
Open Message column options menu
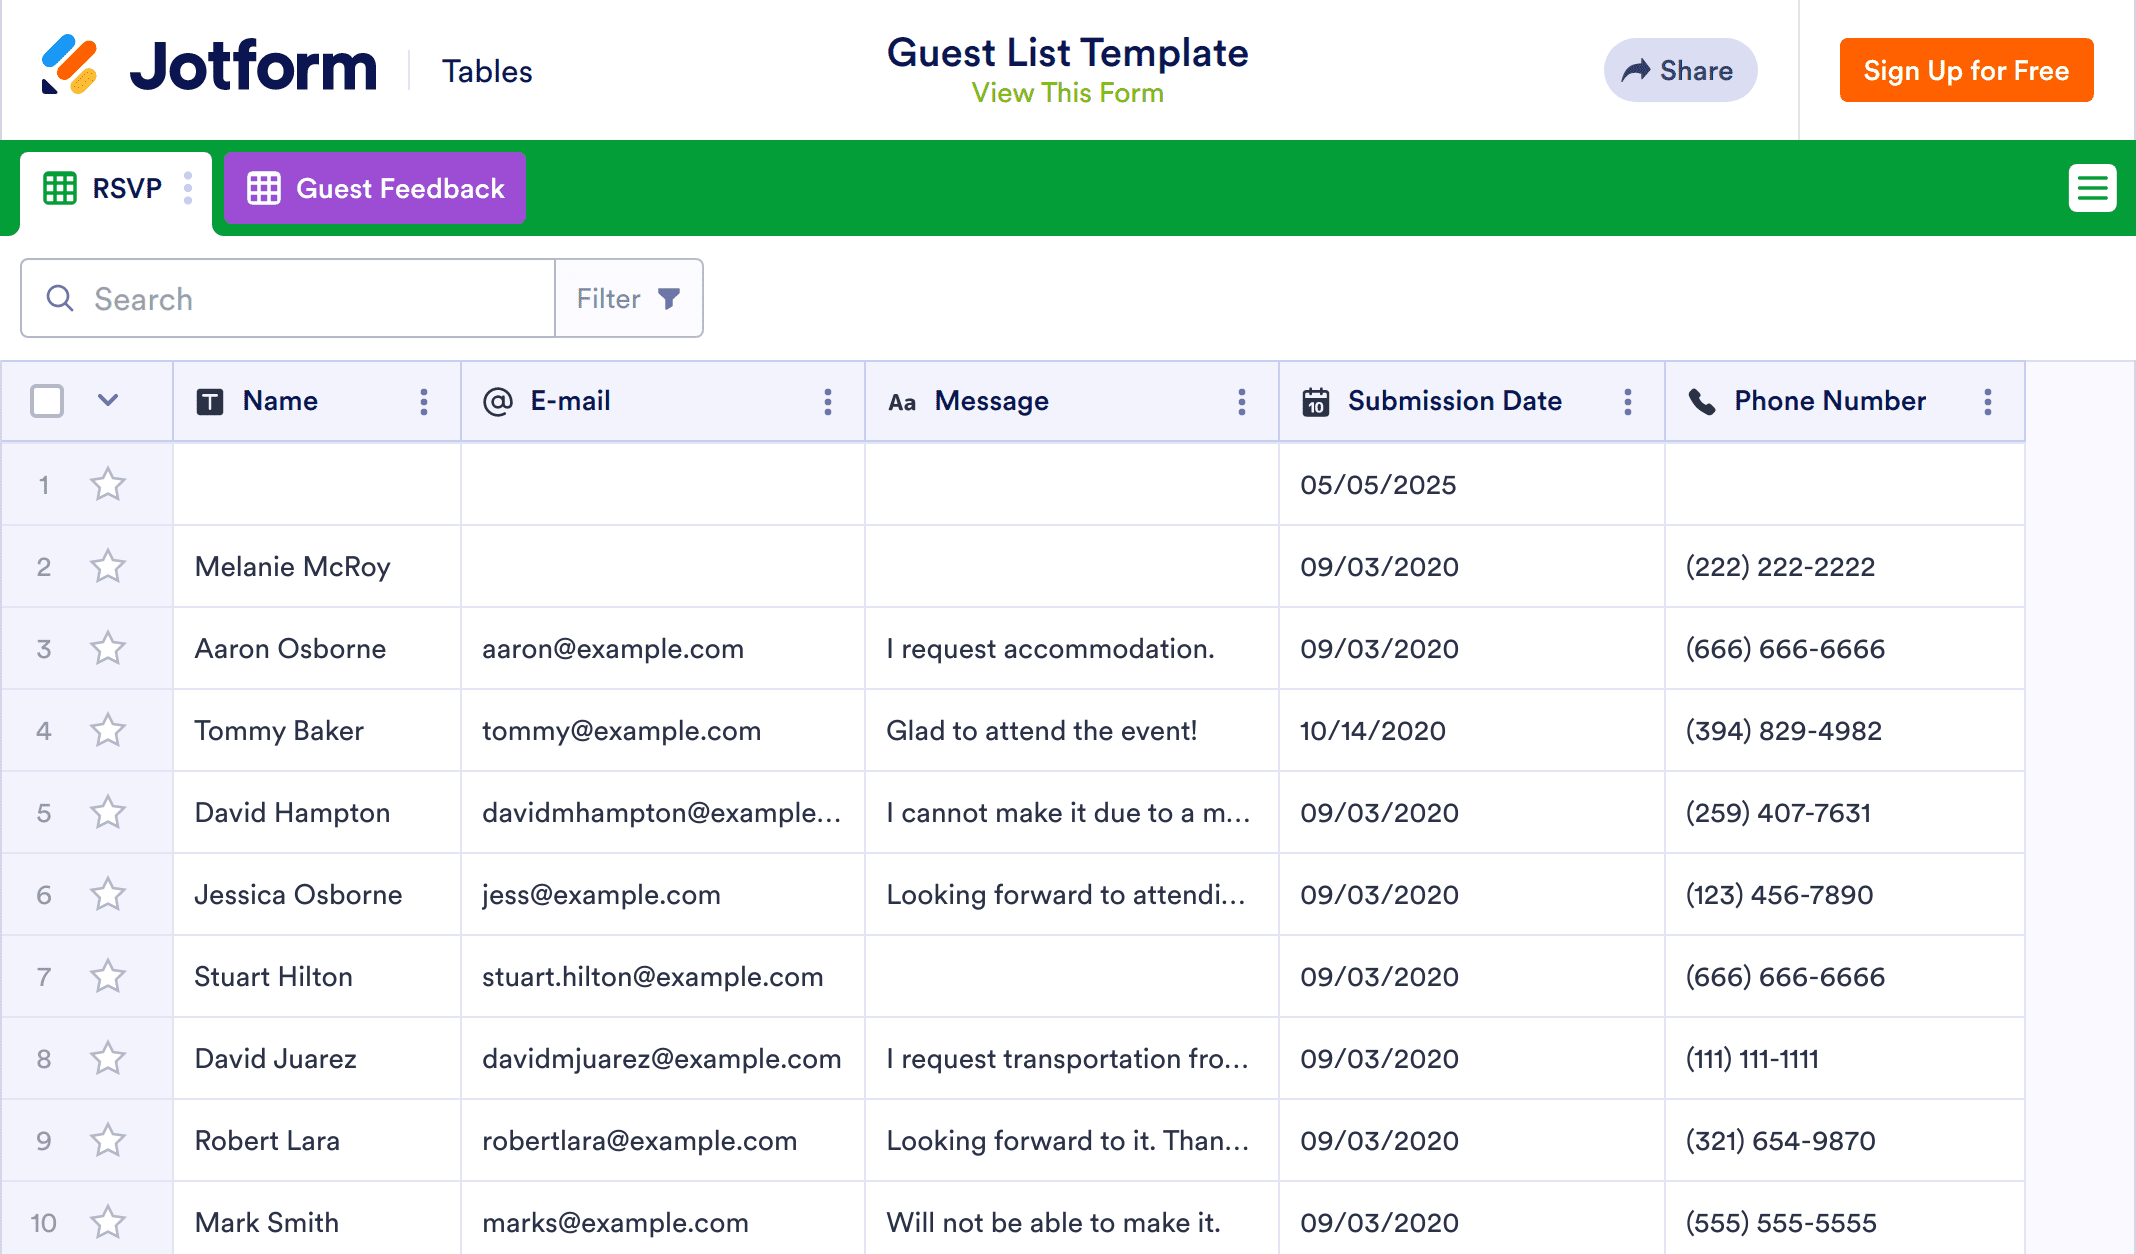coord(1242,402)
